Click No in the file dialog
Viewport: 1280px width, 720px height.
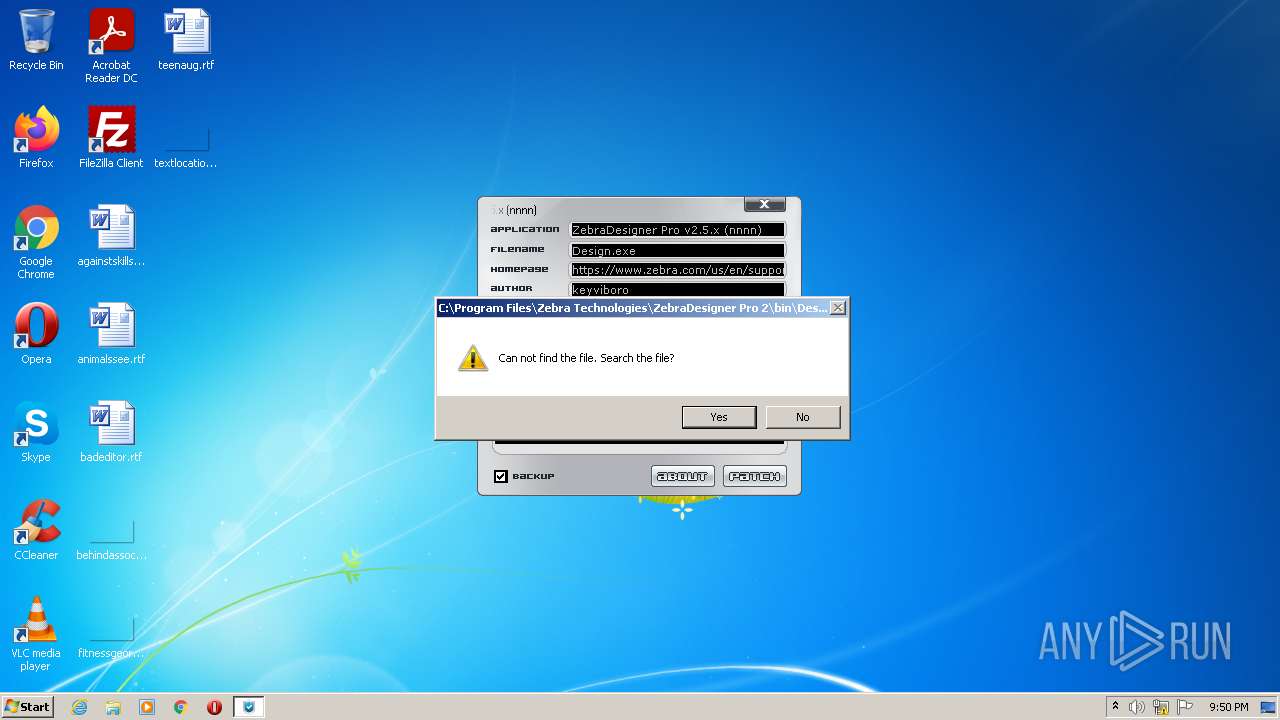(x=803, y=417)
